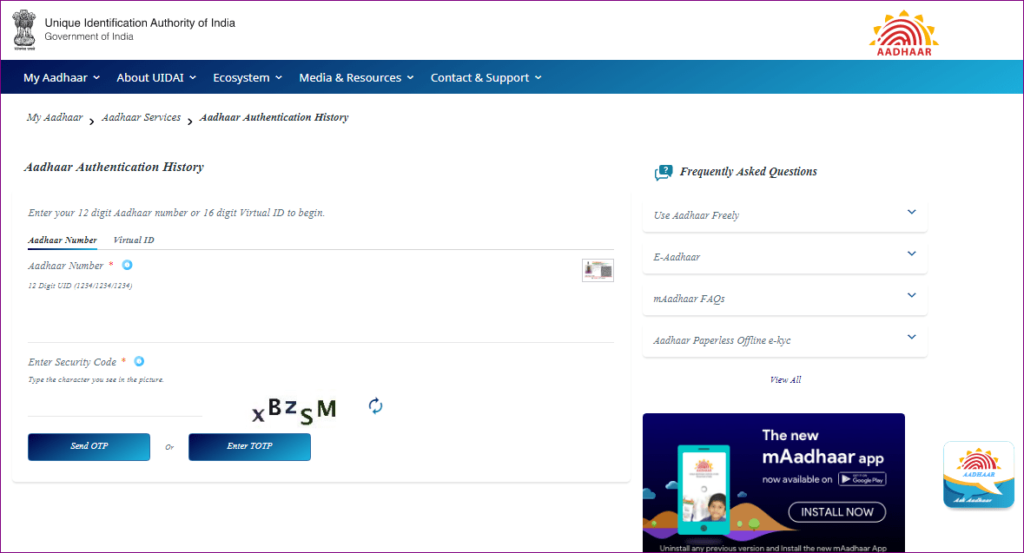
Task: Open the My Aadhaar menu
Action: [61, 77]
